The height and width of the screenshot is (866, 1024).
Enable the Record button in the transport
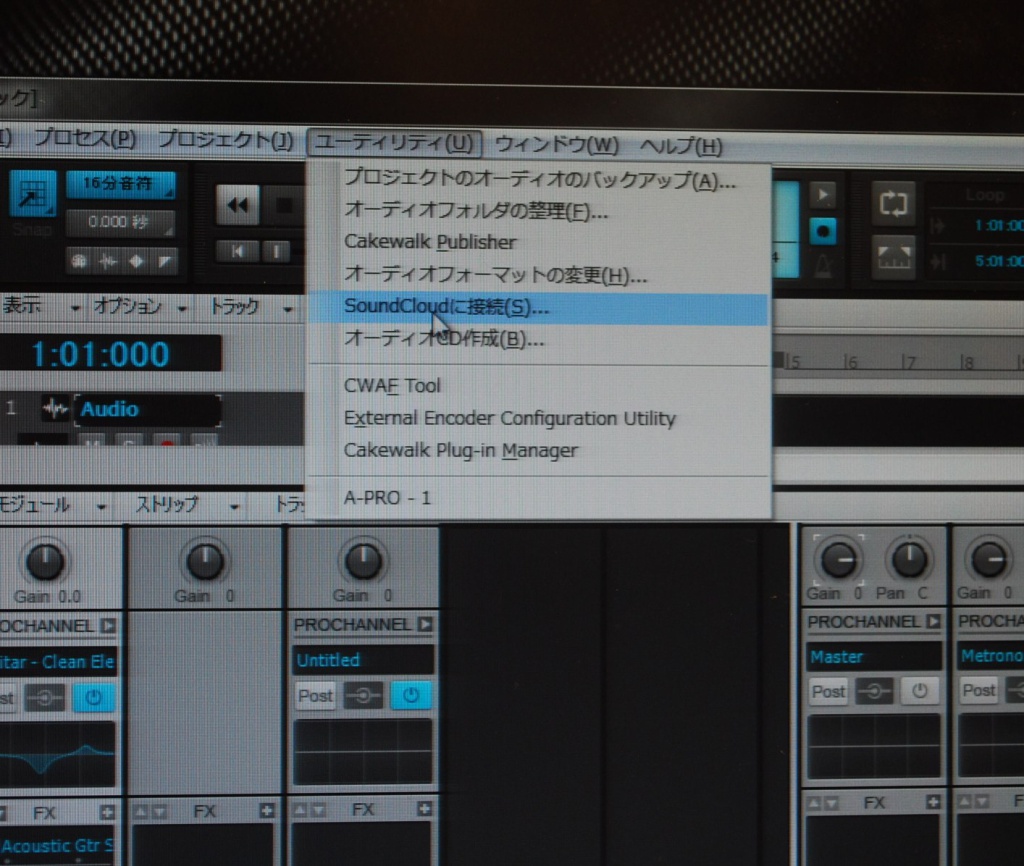(822, 230)
